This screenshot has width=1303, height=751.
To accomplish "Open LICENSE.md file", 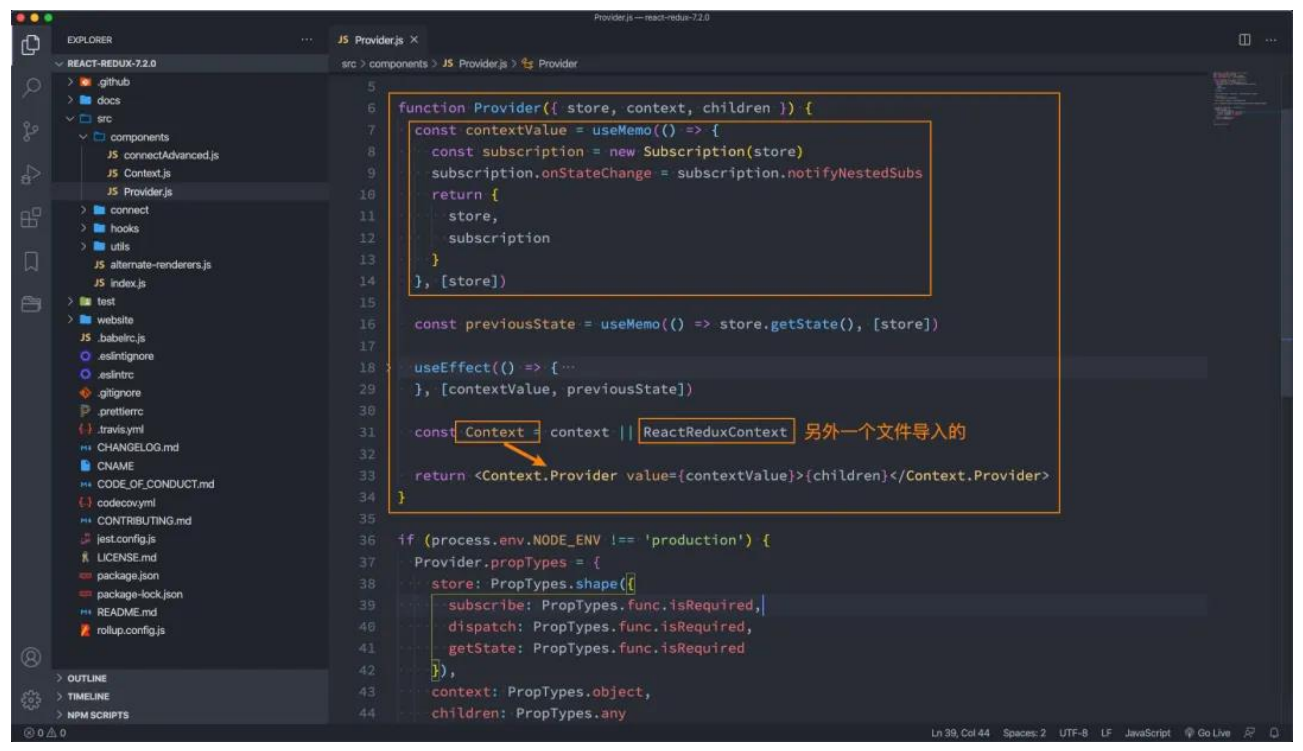I will pyautogui.click(x=192, y=557).
